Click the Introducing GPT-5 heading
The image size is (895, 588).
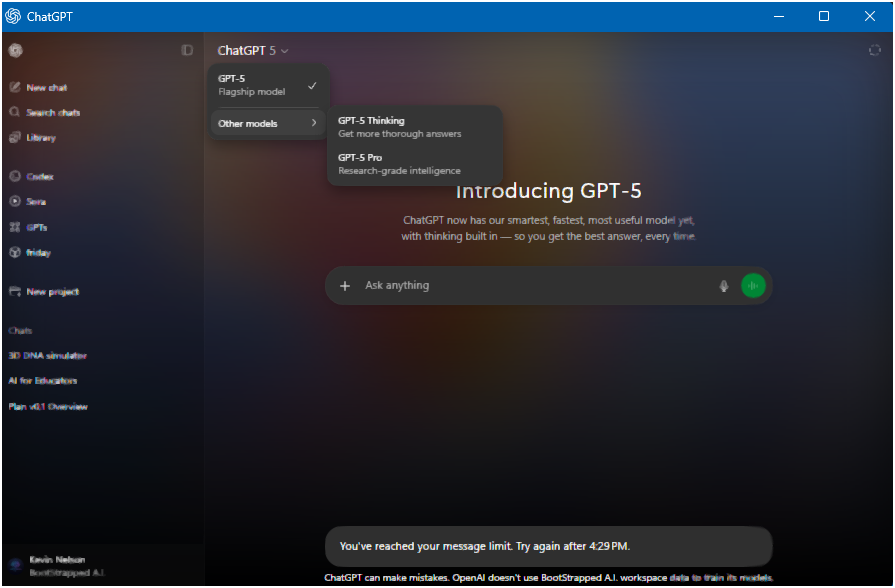549,191
